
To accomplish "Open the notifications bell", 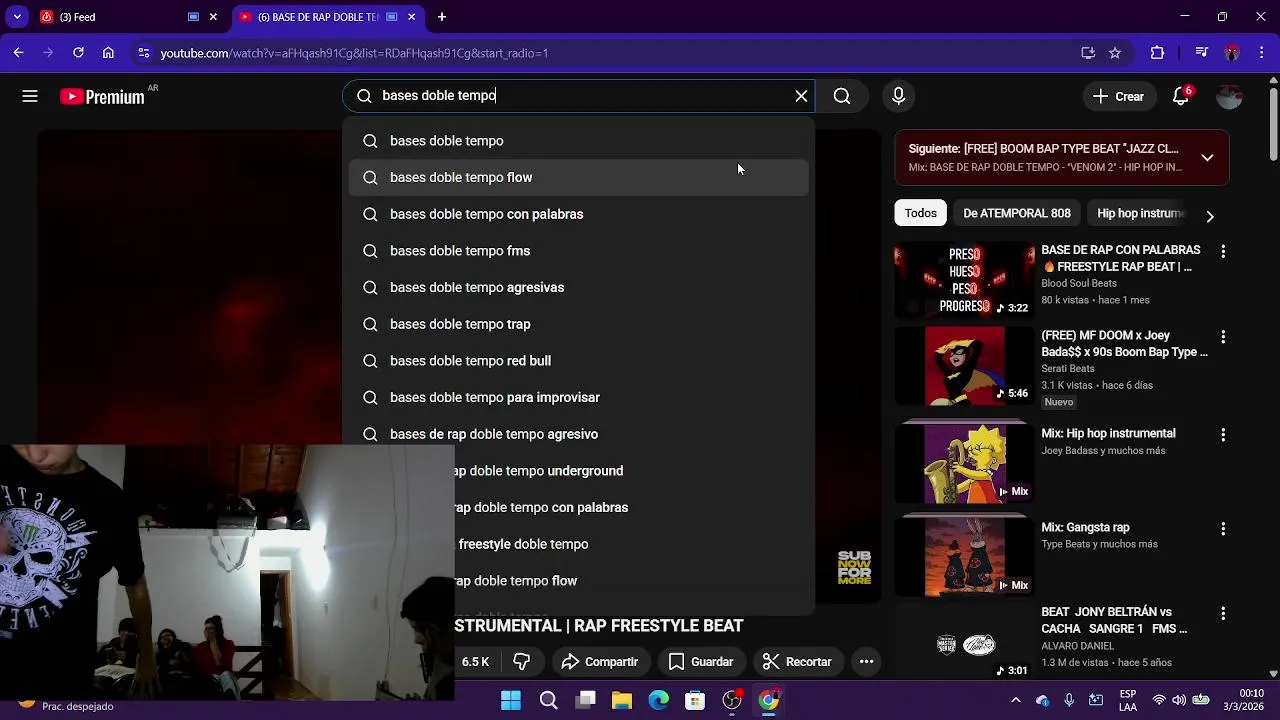I will 1181,96.
